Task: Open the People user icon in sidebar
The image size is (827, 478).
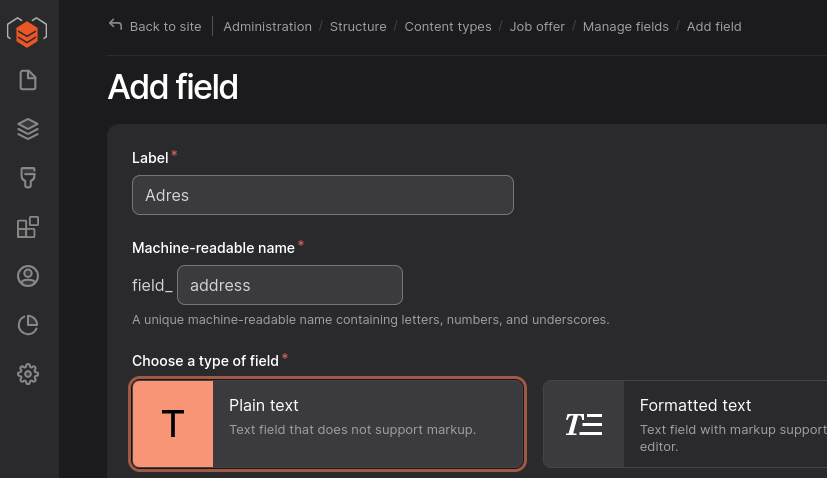Action: pyautogui.click(x=28, y=276)
